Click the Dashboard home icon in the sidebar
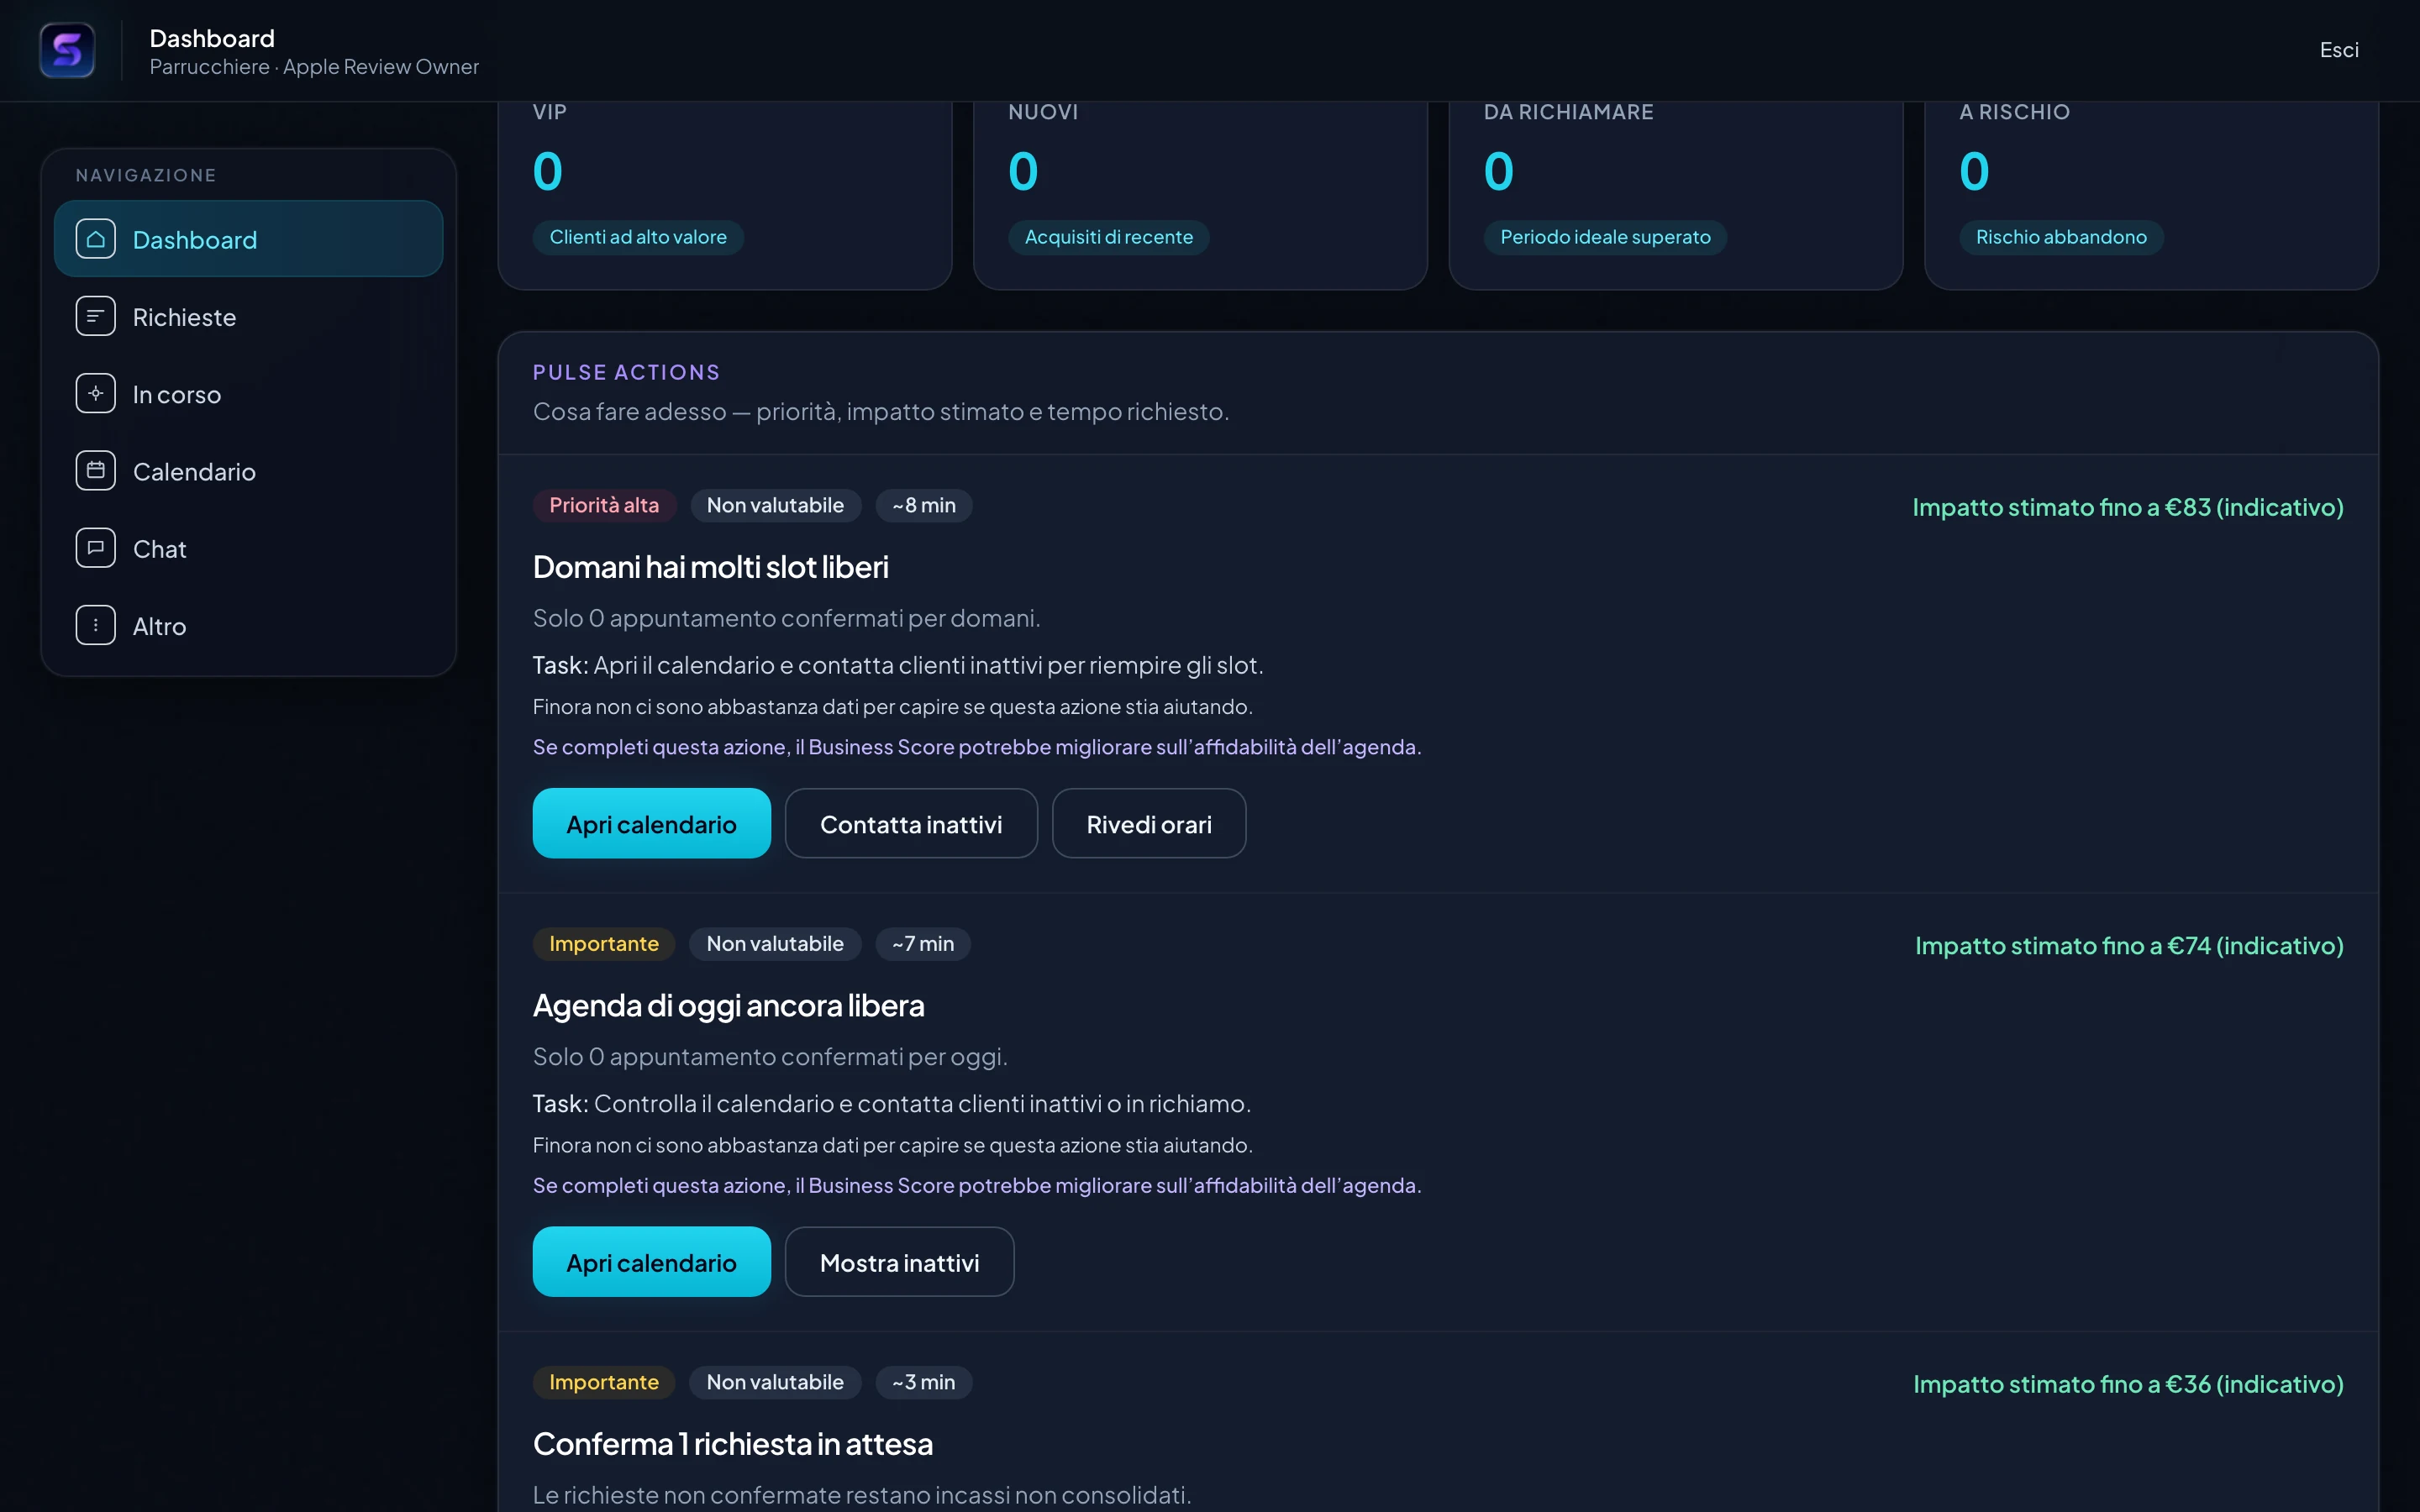This screenshot has height=1512, width=2420. (x=95, y=239)
